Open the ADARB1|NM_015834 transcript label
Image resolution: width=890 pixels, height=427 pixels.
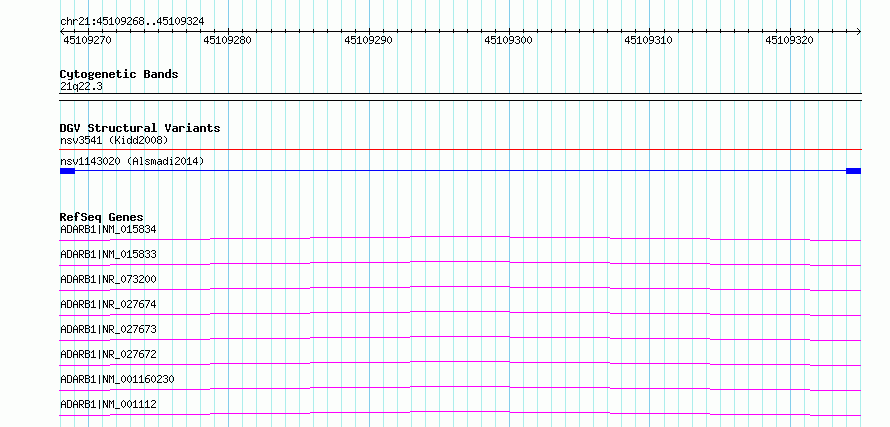point(108,229)
